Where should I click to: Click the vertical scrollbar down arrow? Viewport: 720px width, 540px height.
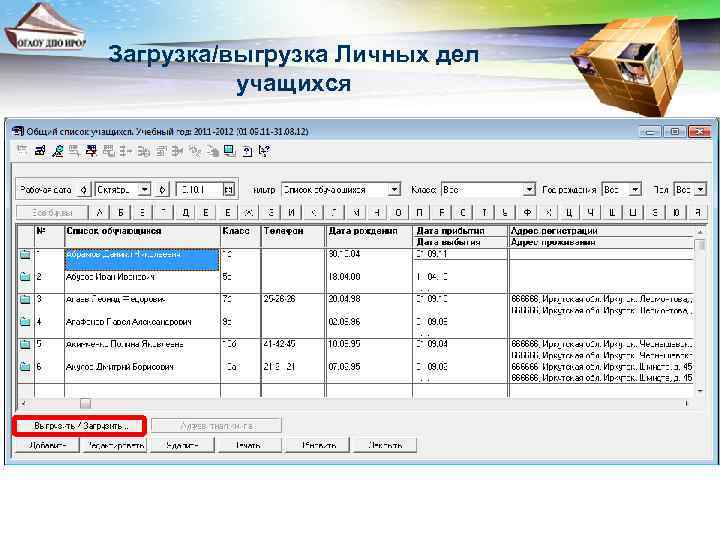point(700,391)
